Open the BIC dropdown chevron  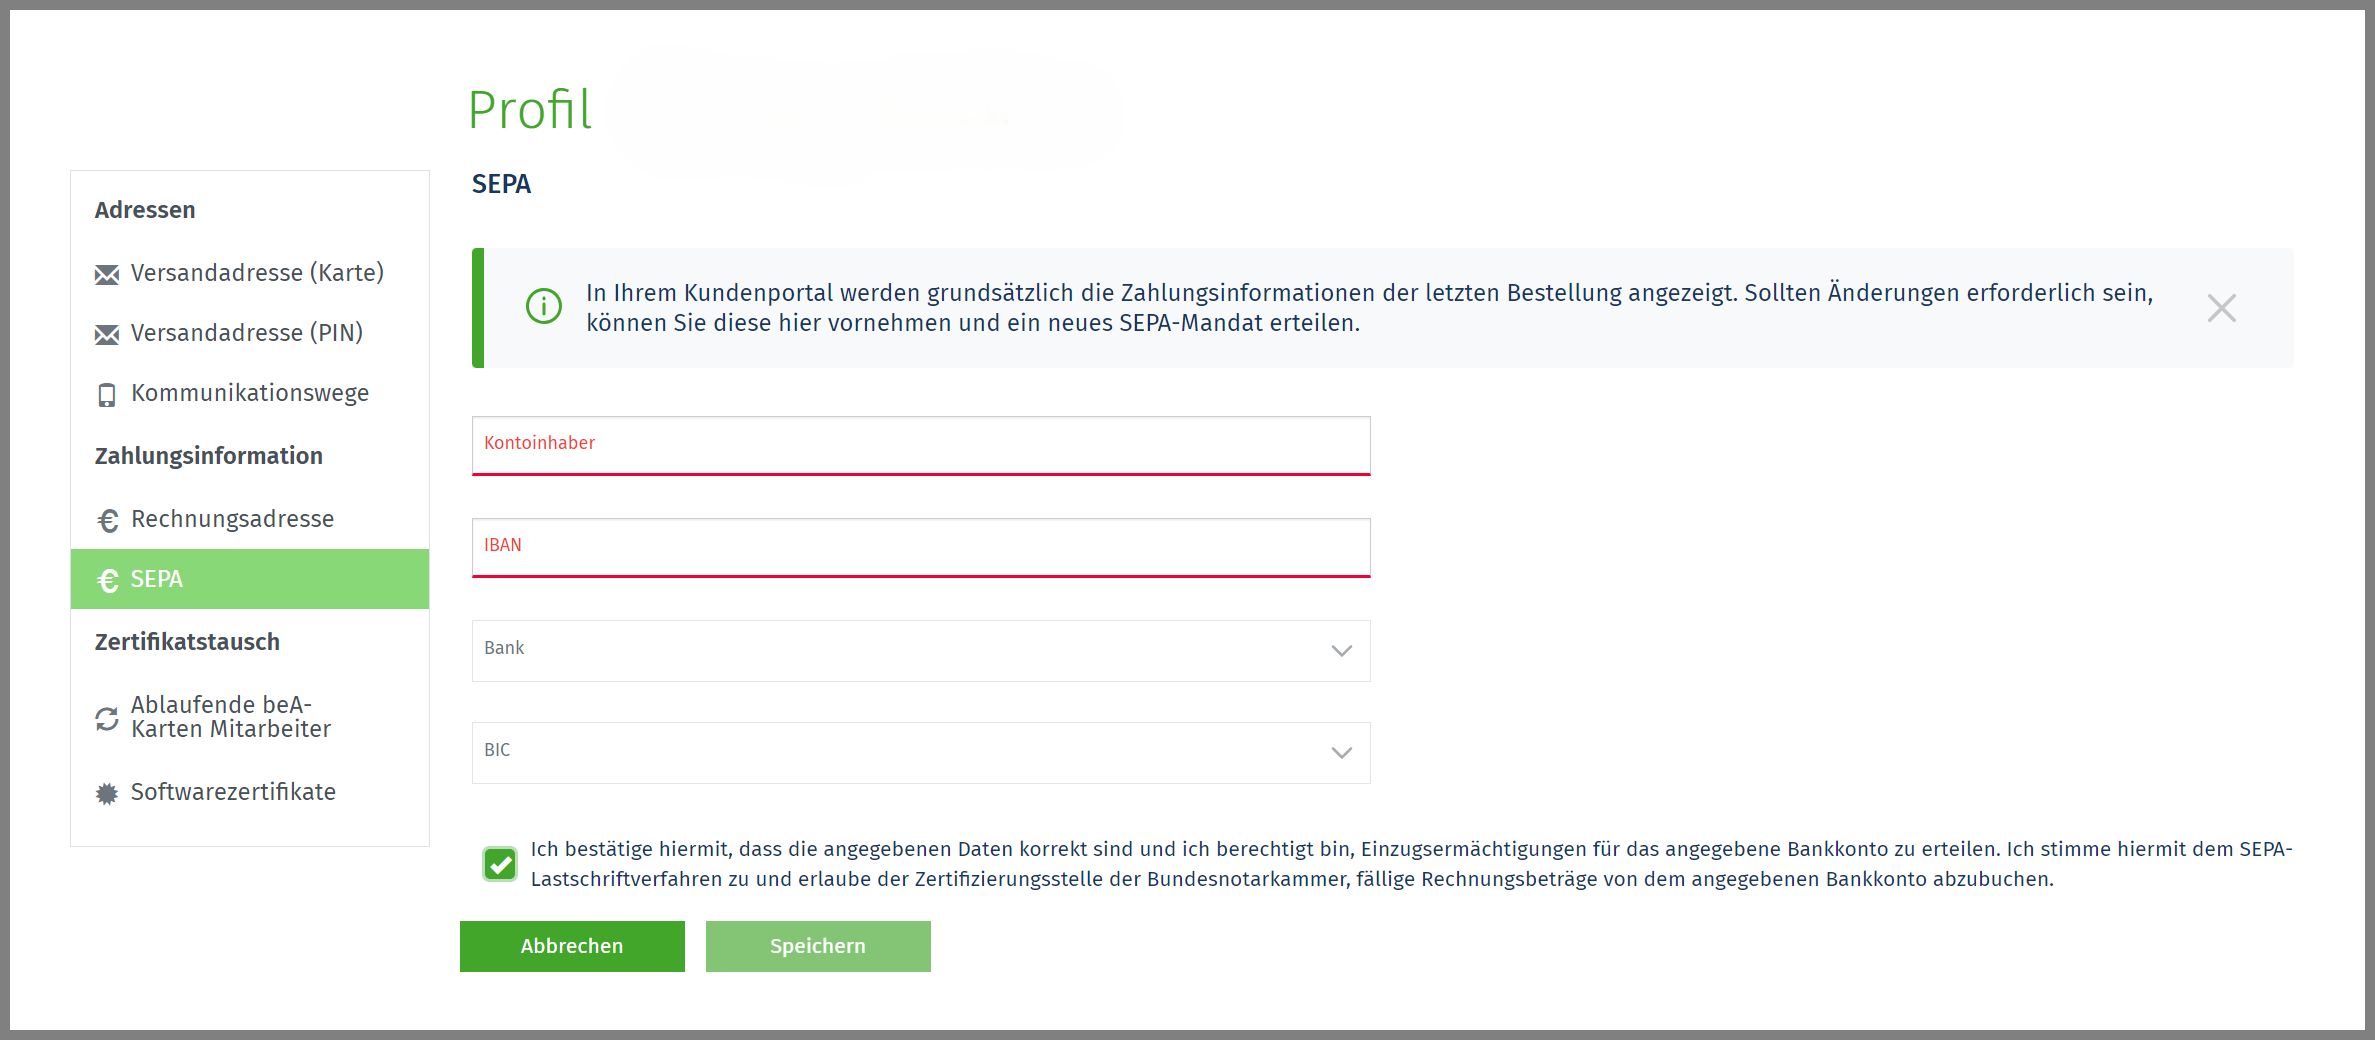click(x=1341, y=753)
